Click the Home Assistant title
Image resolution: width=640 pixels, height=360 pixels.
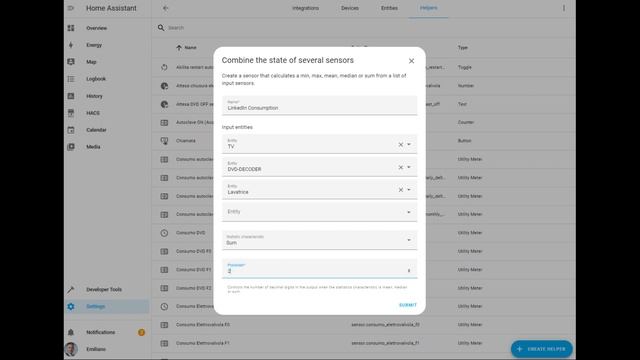[111, 8]
